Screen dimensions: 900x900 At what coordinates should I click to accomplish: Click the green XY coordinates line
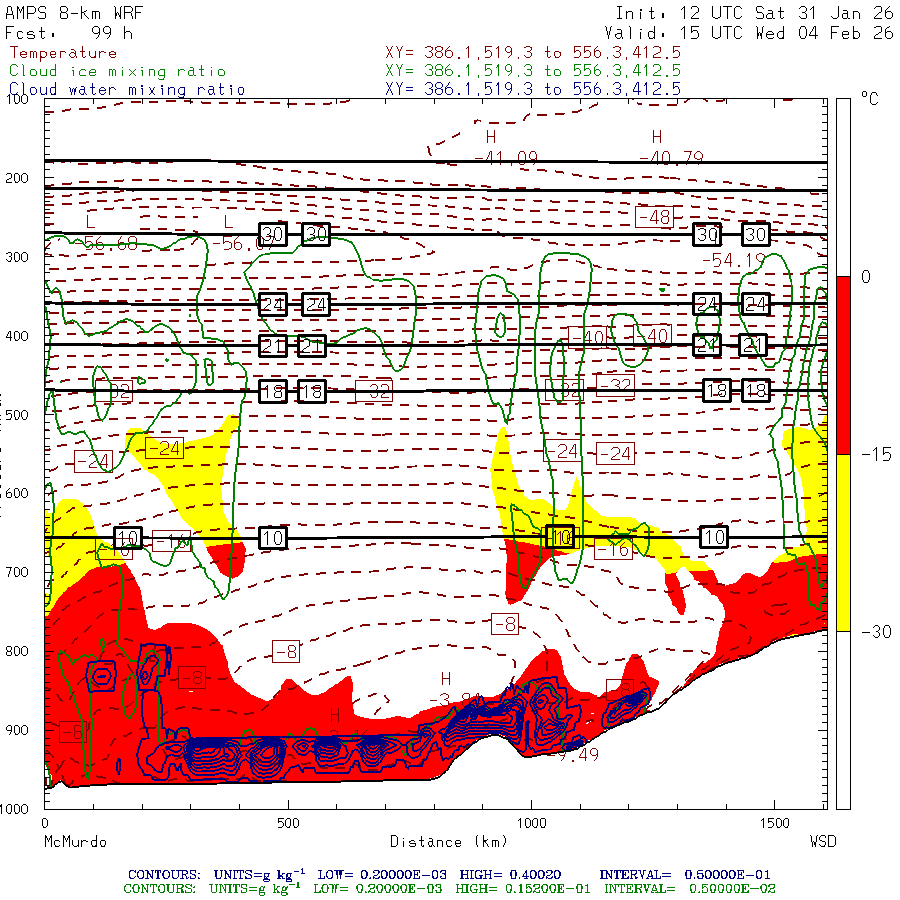(x=533, y=71)
